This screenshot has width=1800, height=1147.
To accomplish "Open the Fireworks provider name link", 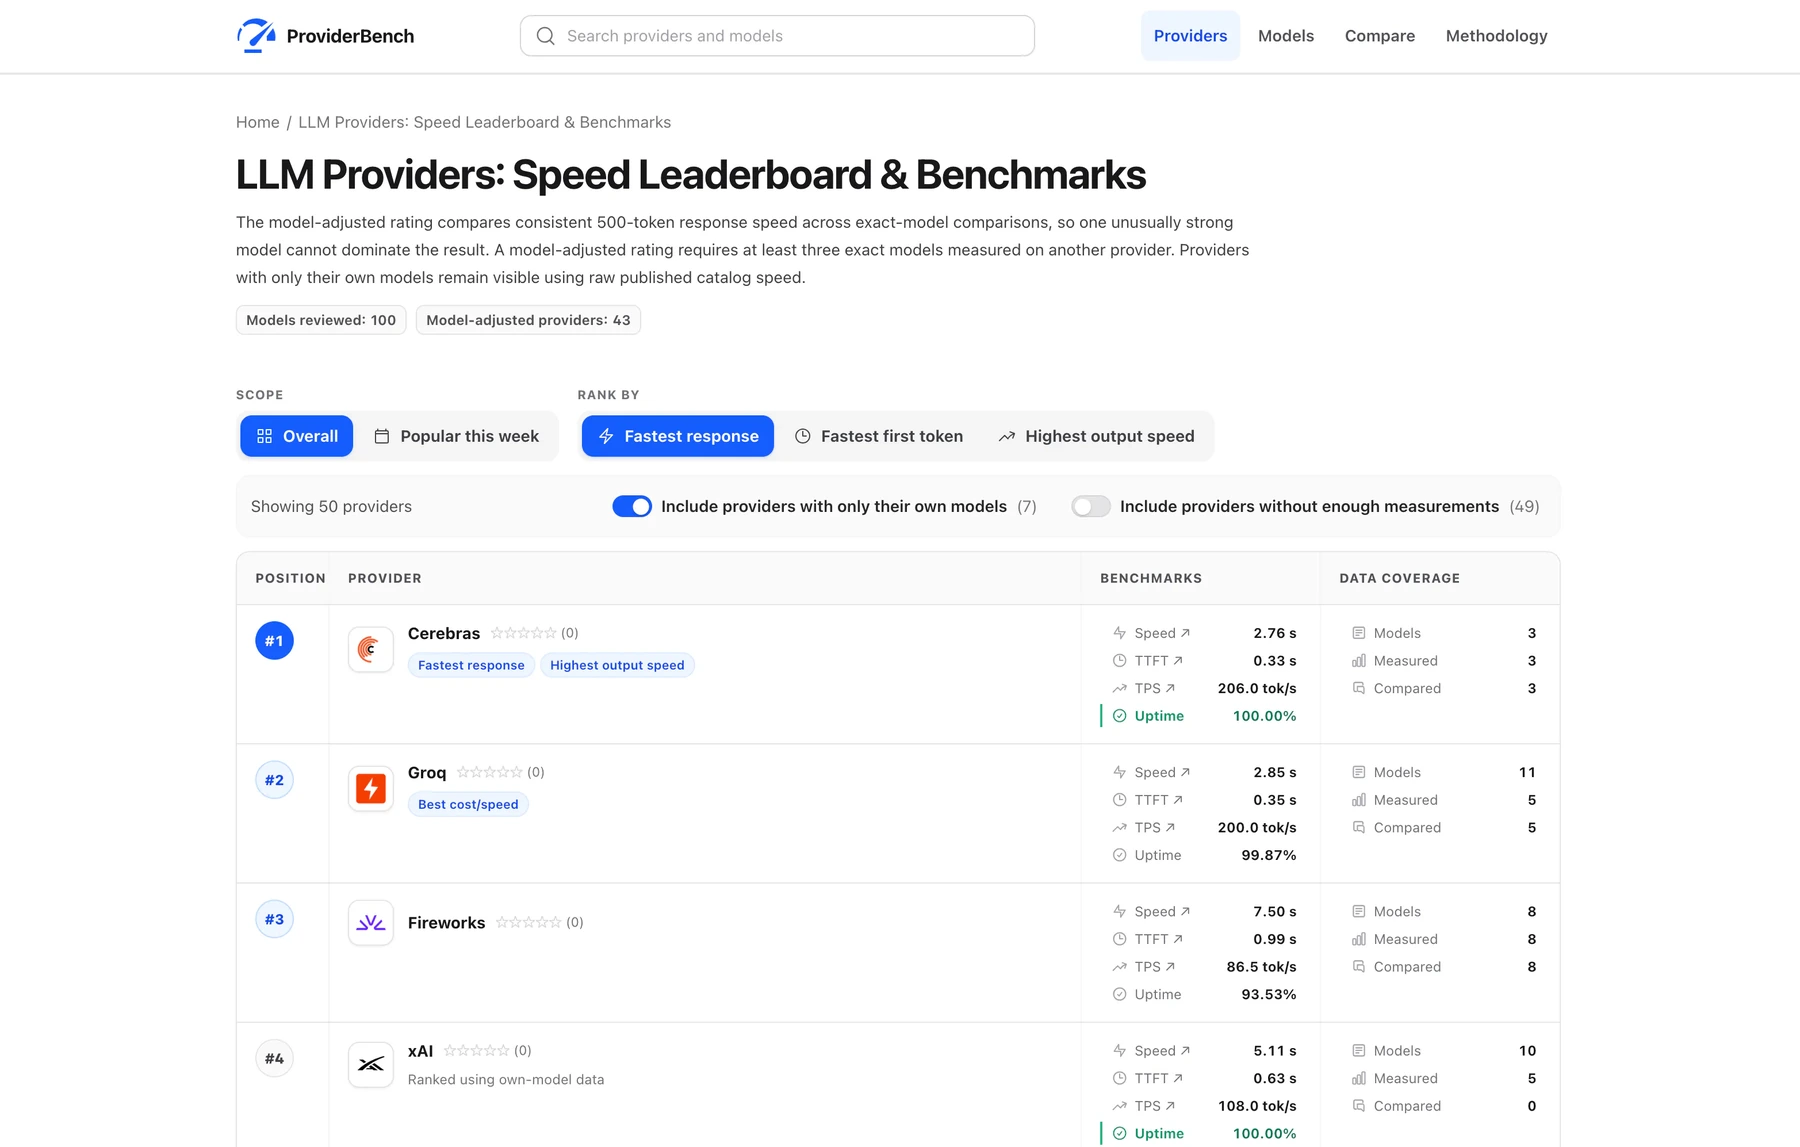I will [447, 922].
